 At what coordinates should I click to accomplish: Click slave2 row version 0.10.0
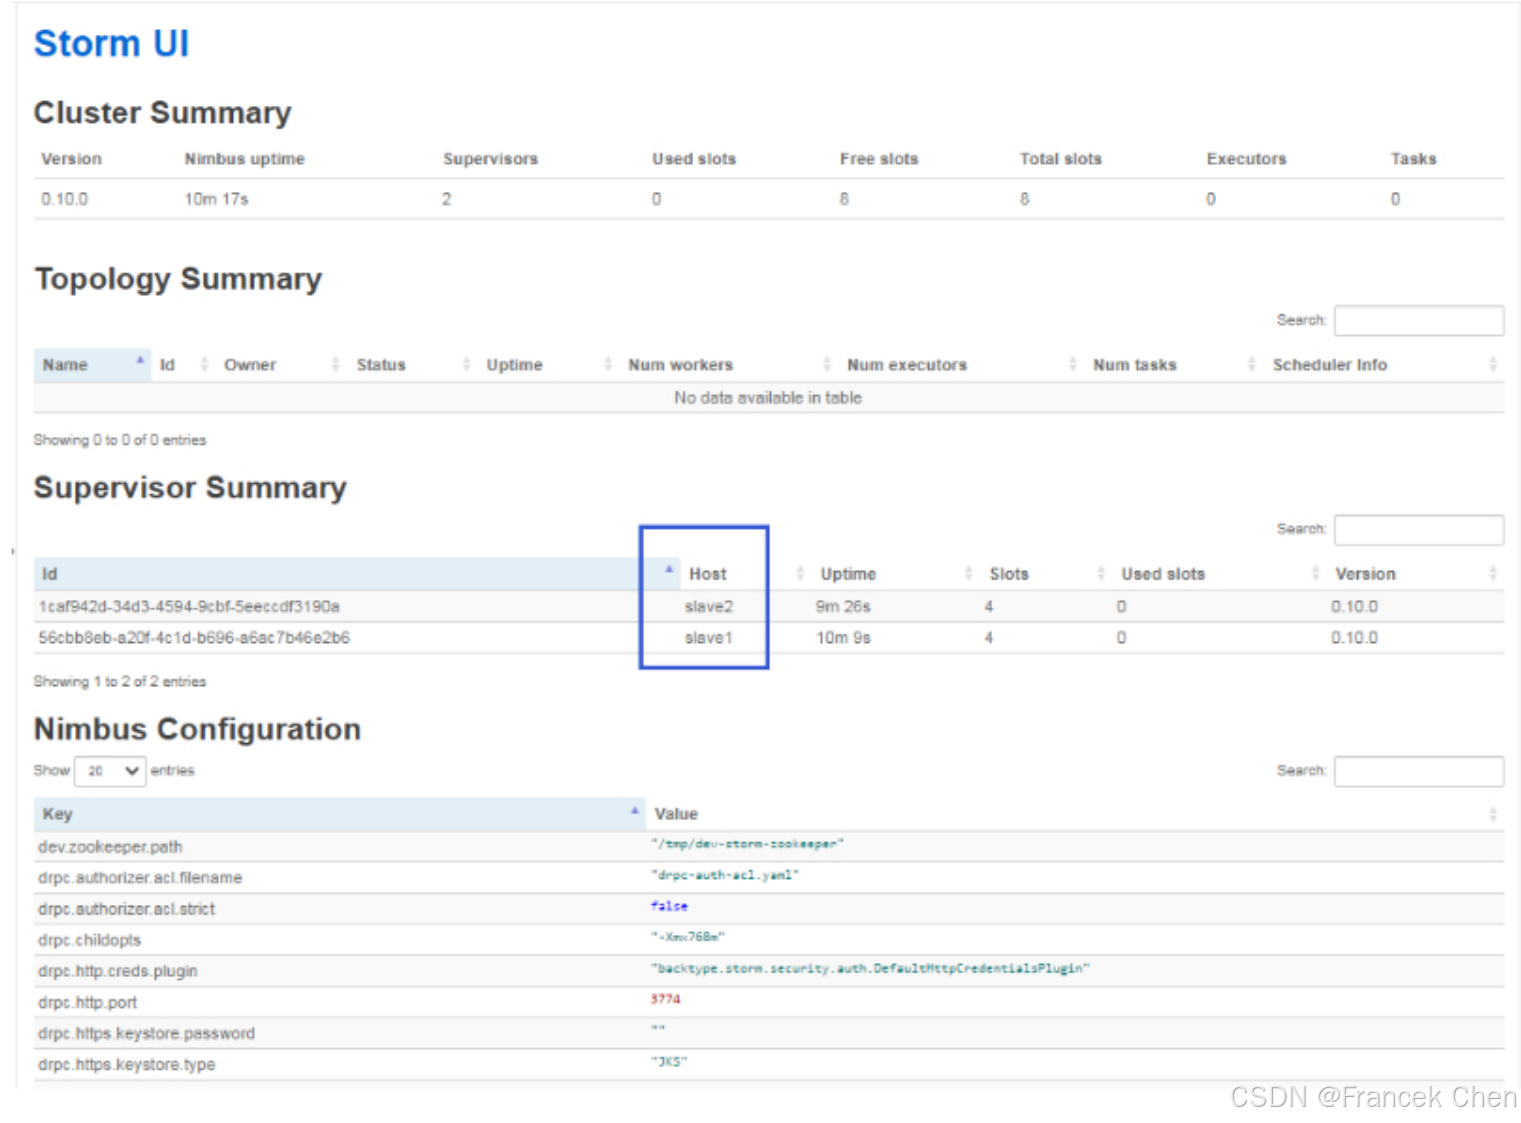(1354, 606)
